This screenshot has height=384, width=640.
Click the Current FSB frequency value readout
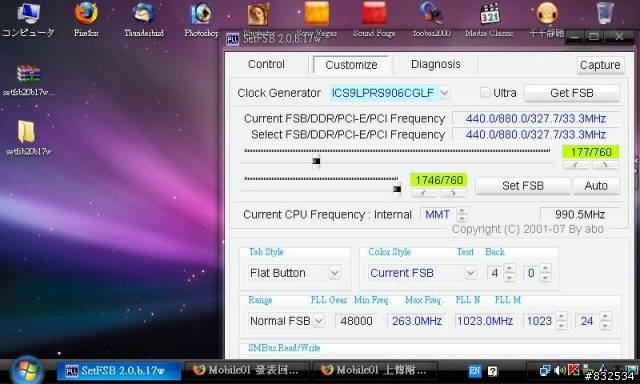click(x=535, y=118)
